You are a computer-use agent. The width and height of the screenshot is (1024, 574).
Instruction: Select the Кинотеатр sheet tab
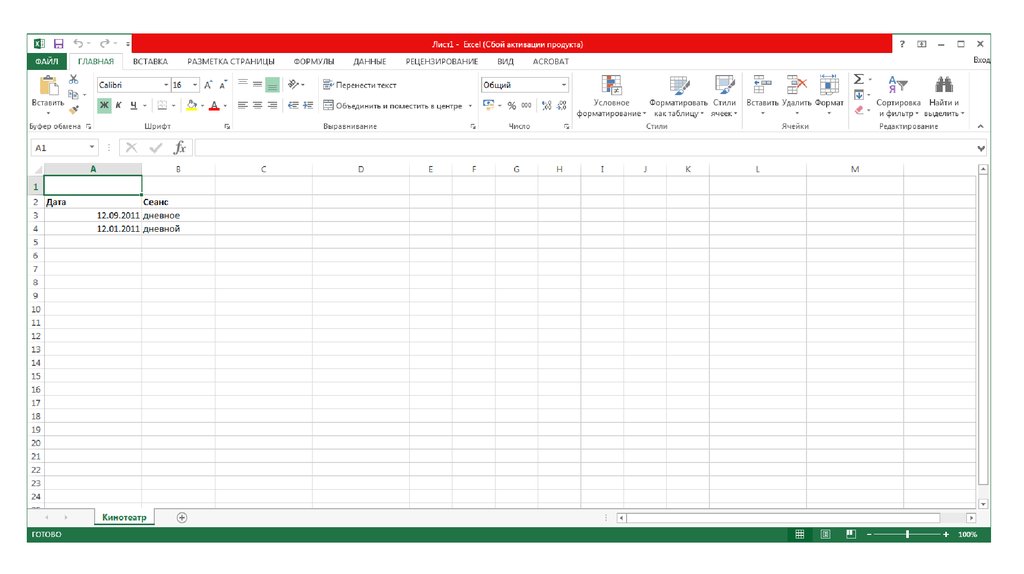tap(124, 517)
